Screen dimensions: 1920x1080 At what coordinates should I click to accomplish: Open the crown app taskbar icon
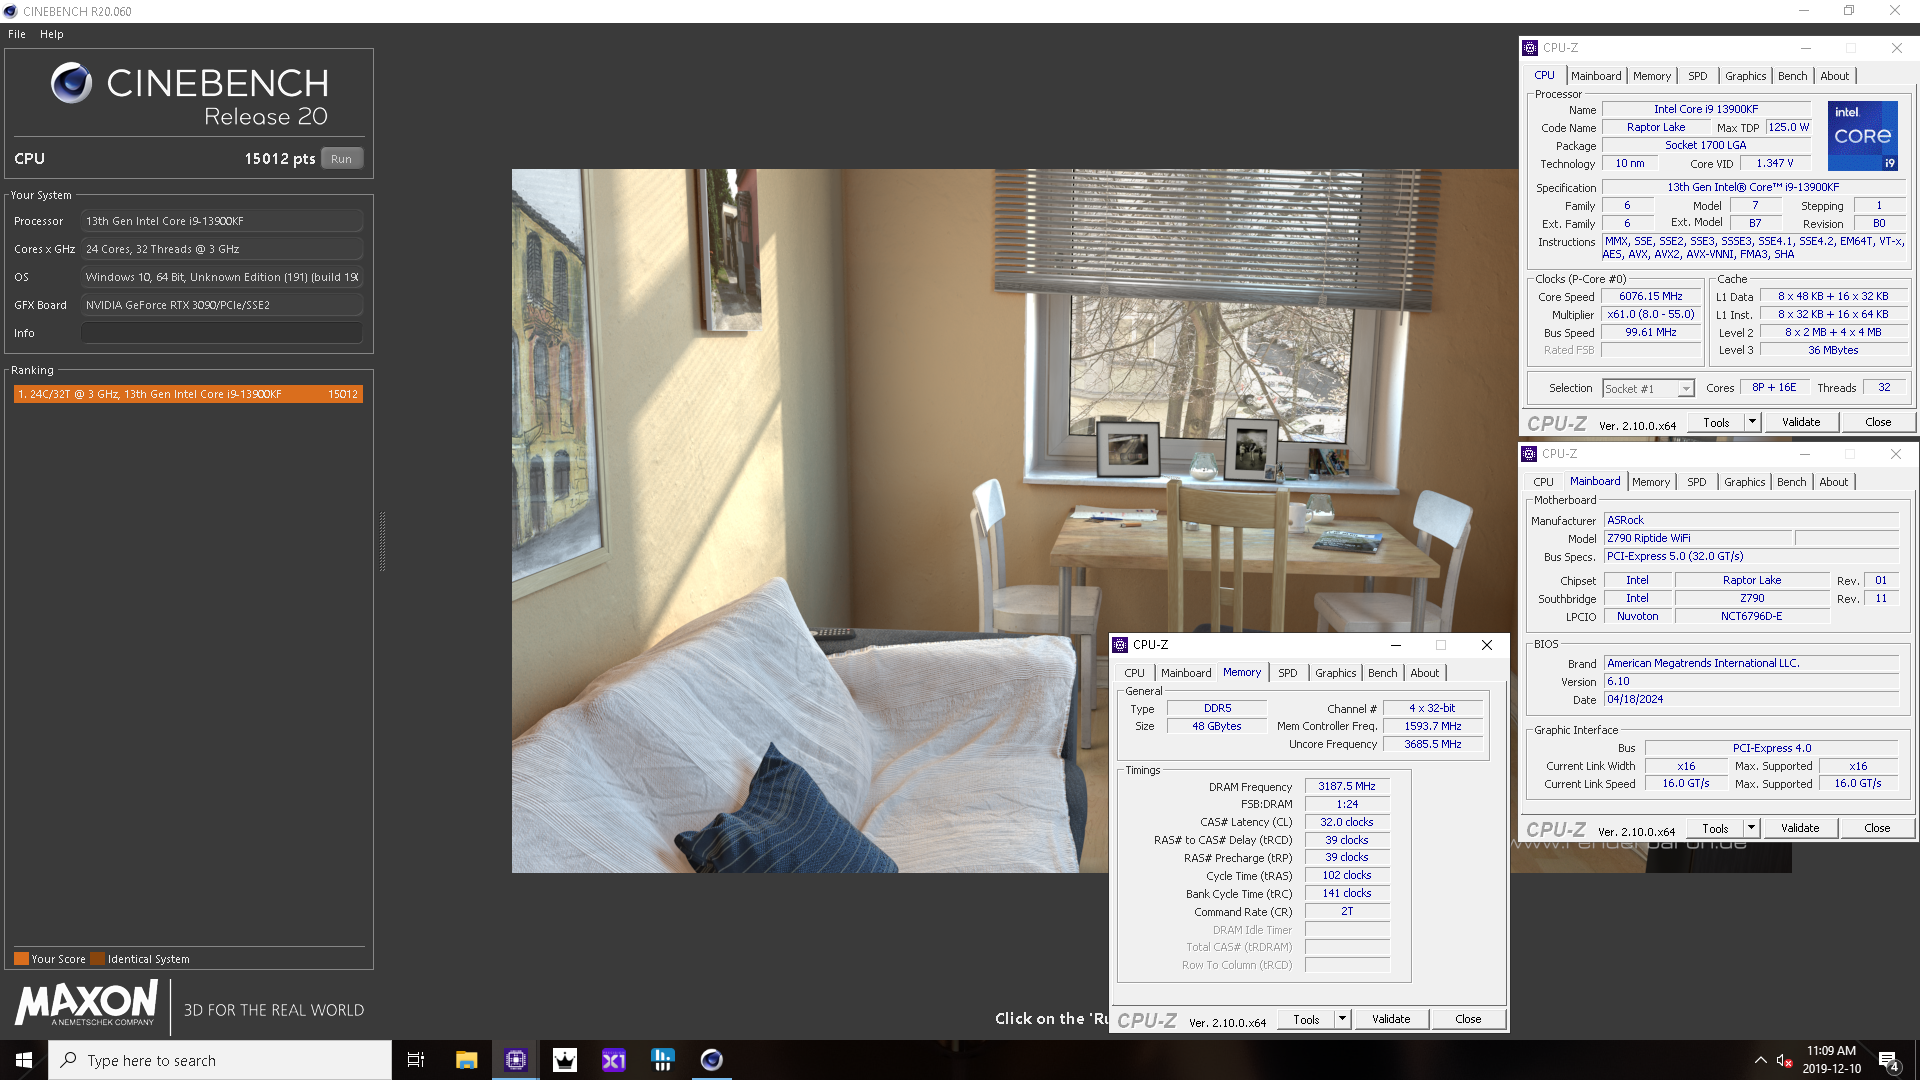pos(564,1060)
